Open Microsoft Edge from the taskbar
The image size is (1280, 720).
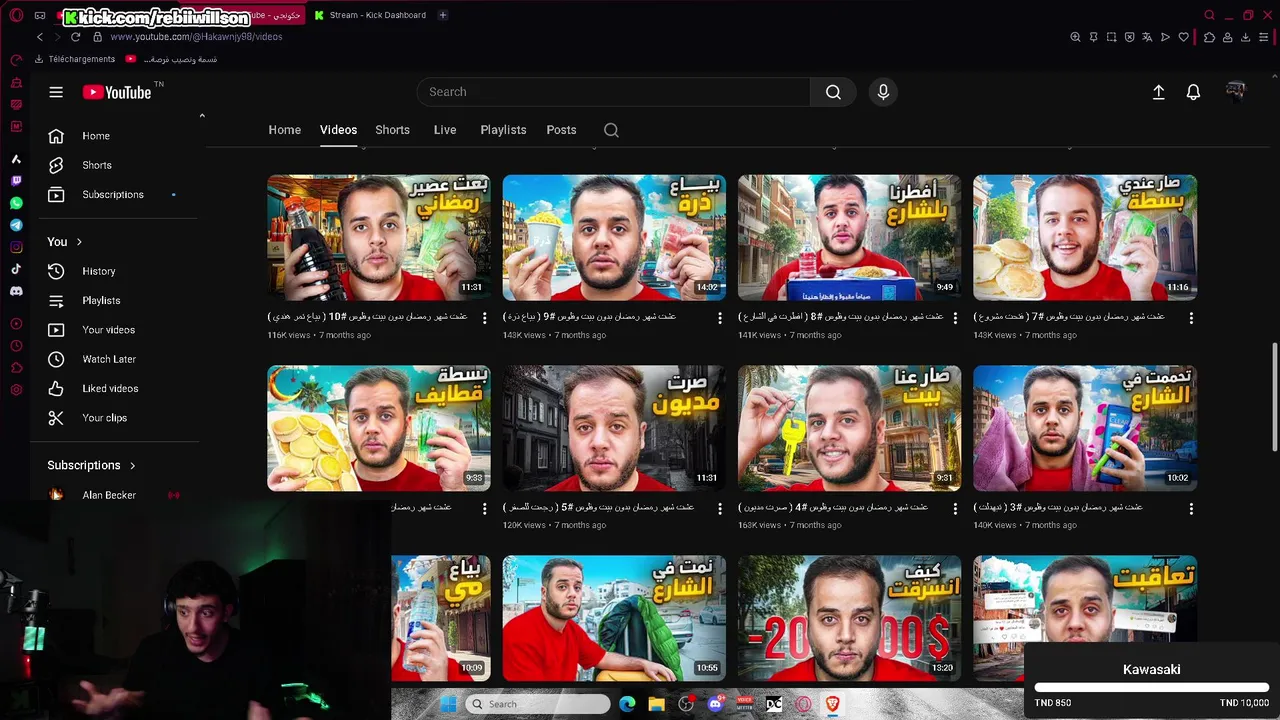pos(627,704)
